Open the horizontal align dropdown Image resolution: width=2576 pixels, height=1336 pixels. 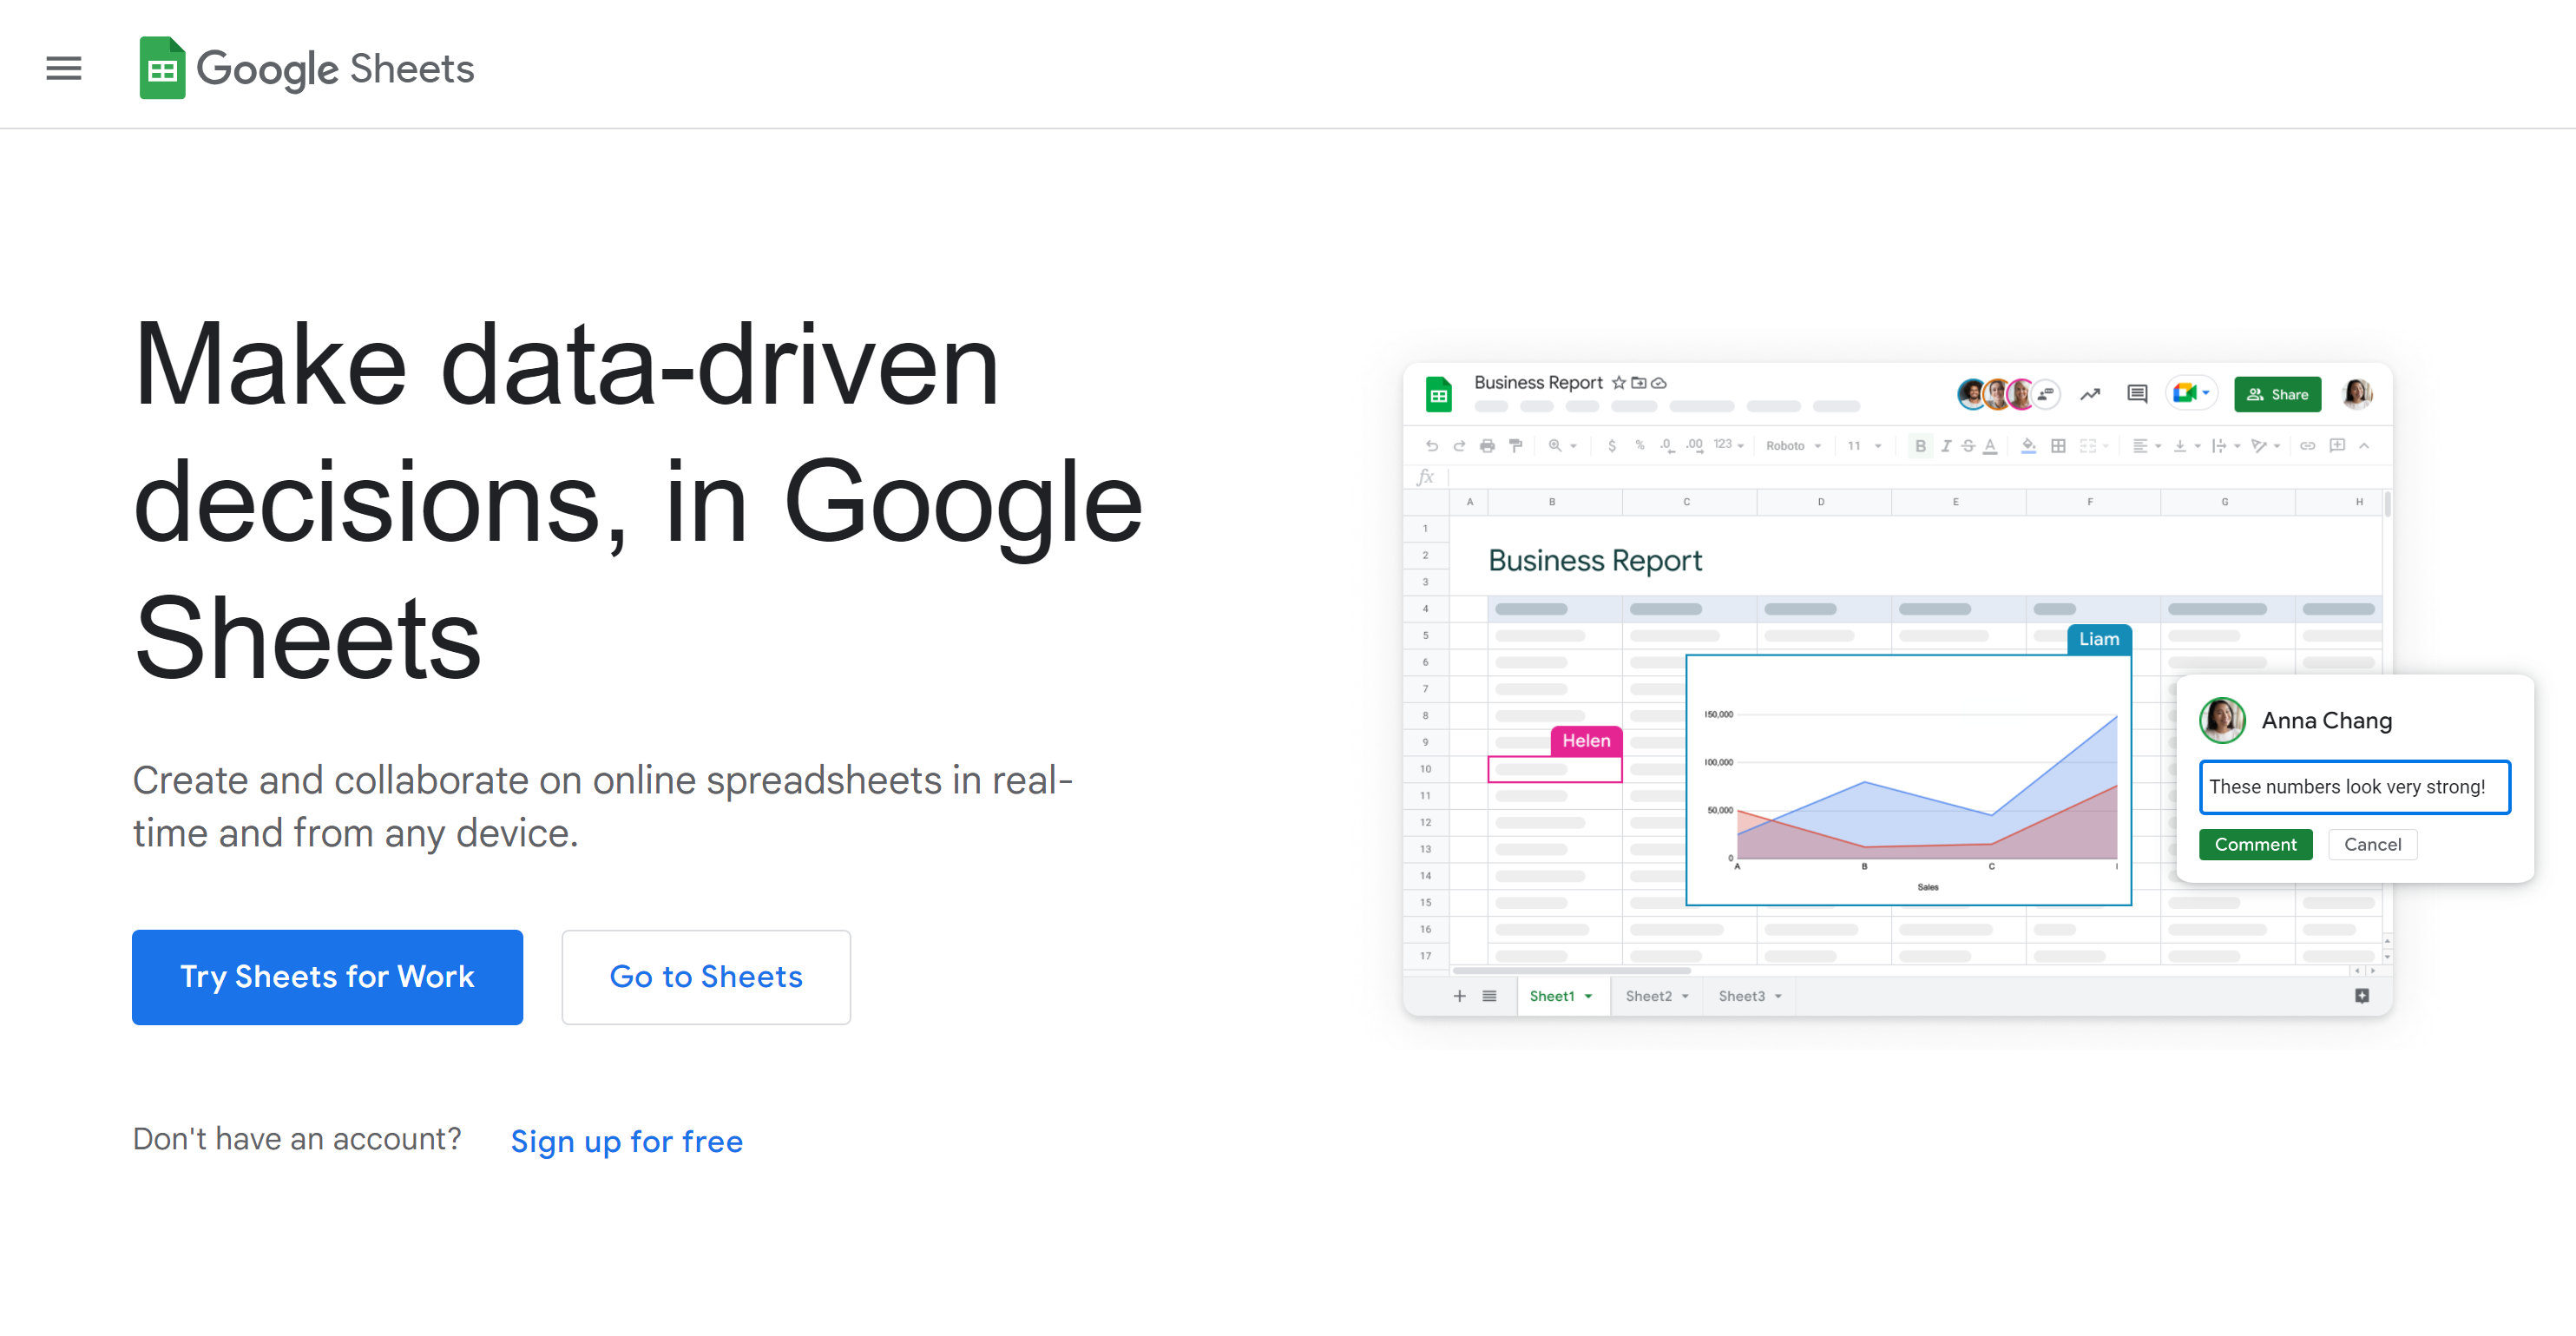[2146, 446]
